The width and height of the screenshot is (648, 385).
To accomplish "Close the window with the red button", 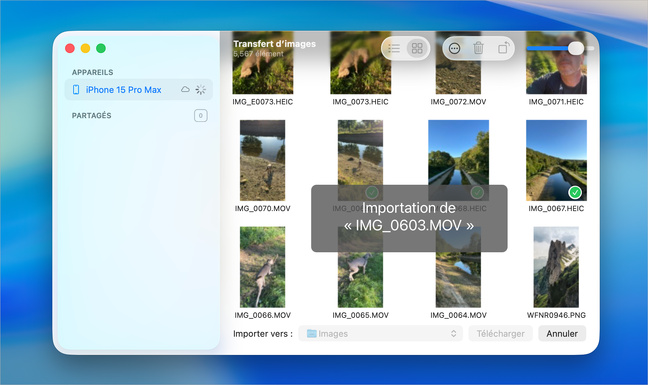I will (x=70, y=48).
